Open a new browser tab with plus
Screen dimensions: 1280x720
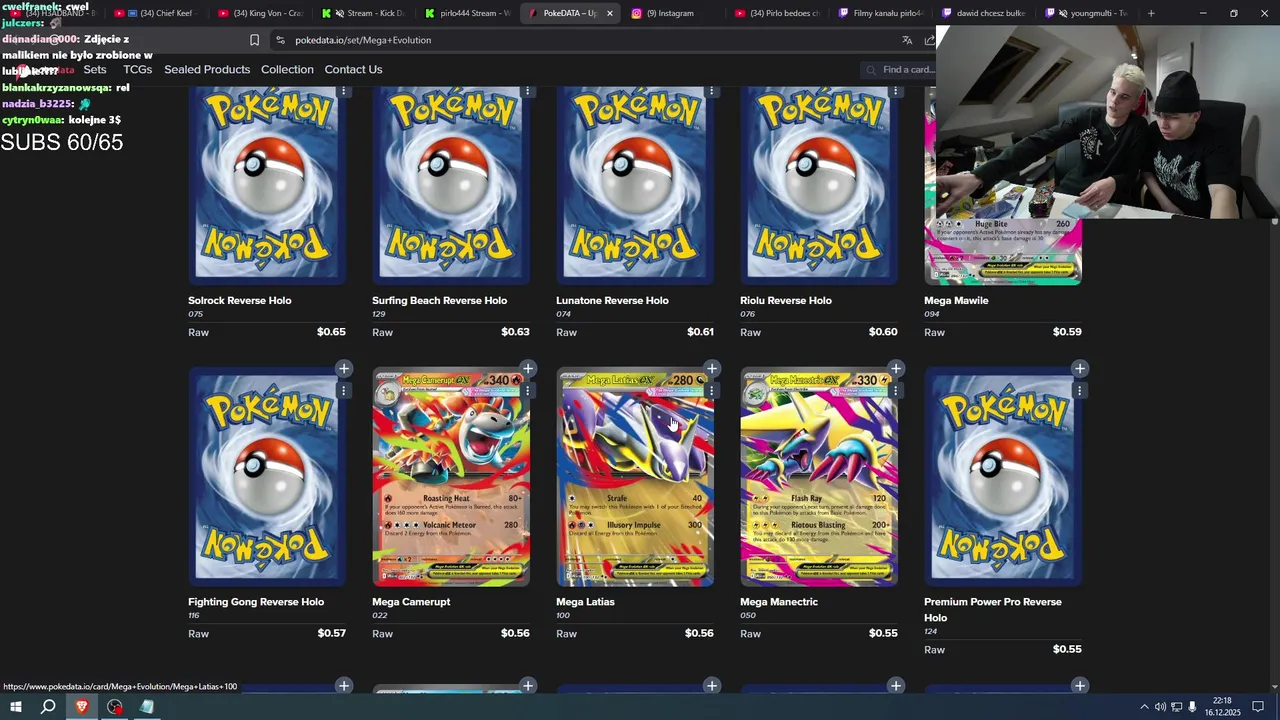1151,13
